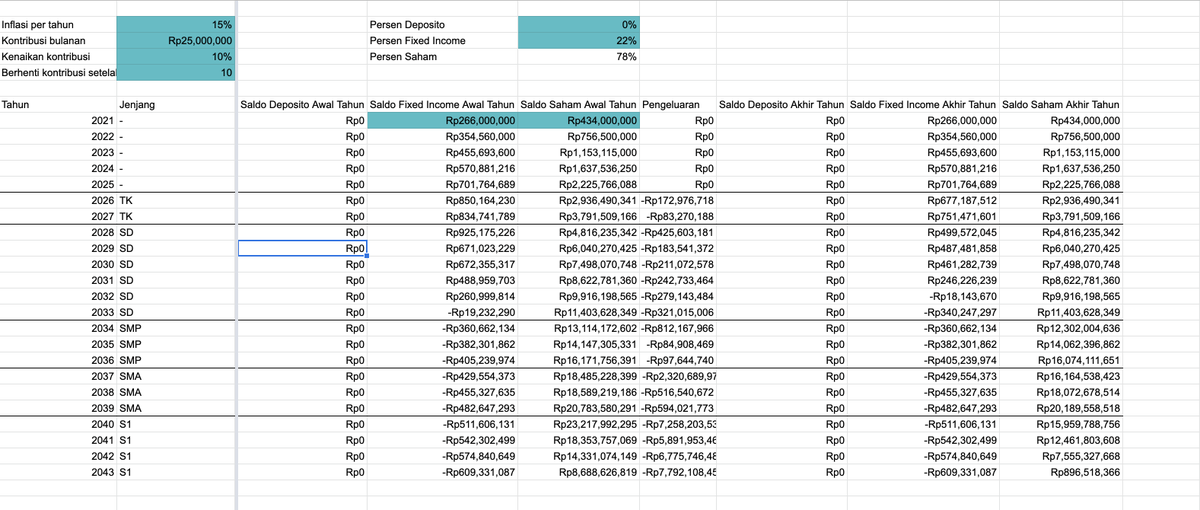The width and height of the screenshot is (1200, 510).
Task: Select the 15% inflation value cell
Action: tap(176, 23)
